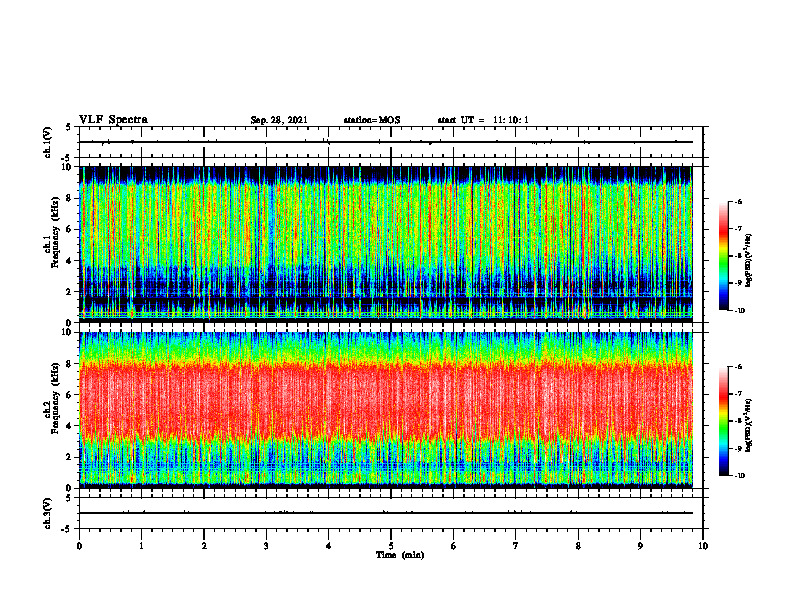Viewport: 792px width, 612px height.
Task: Click the "VLF Spectra" title text
Action: coord(113,120)
